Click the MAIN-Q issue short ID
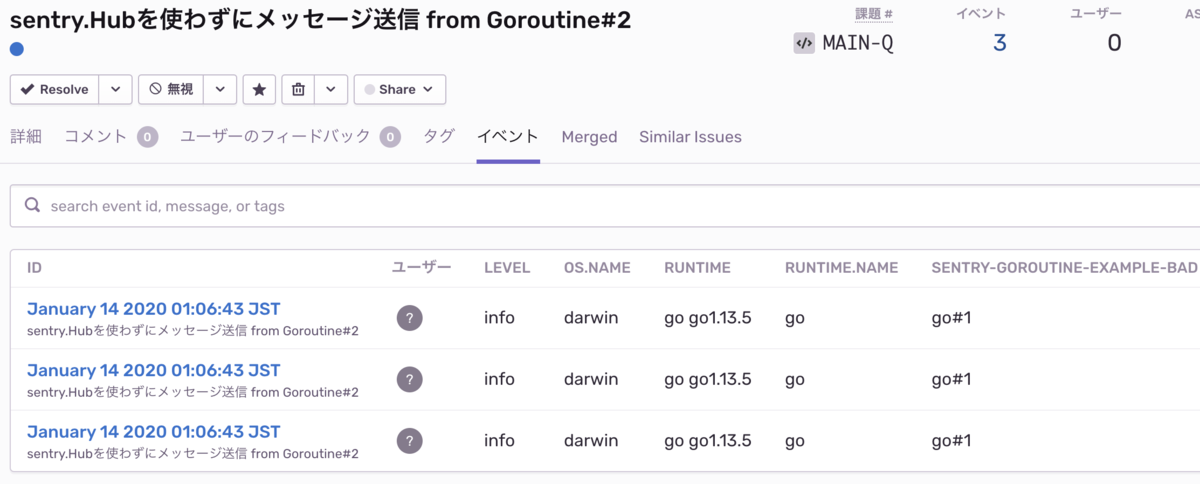Screen dimensions: 1200x484 tap(858, 43)
